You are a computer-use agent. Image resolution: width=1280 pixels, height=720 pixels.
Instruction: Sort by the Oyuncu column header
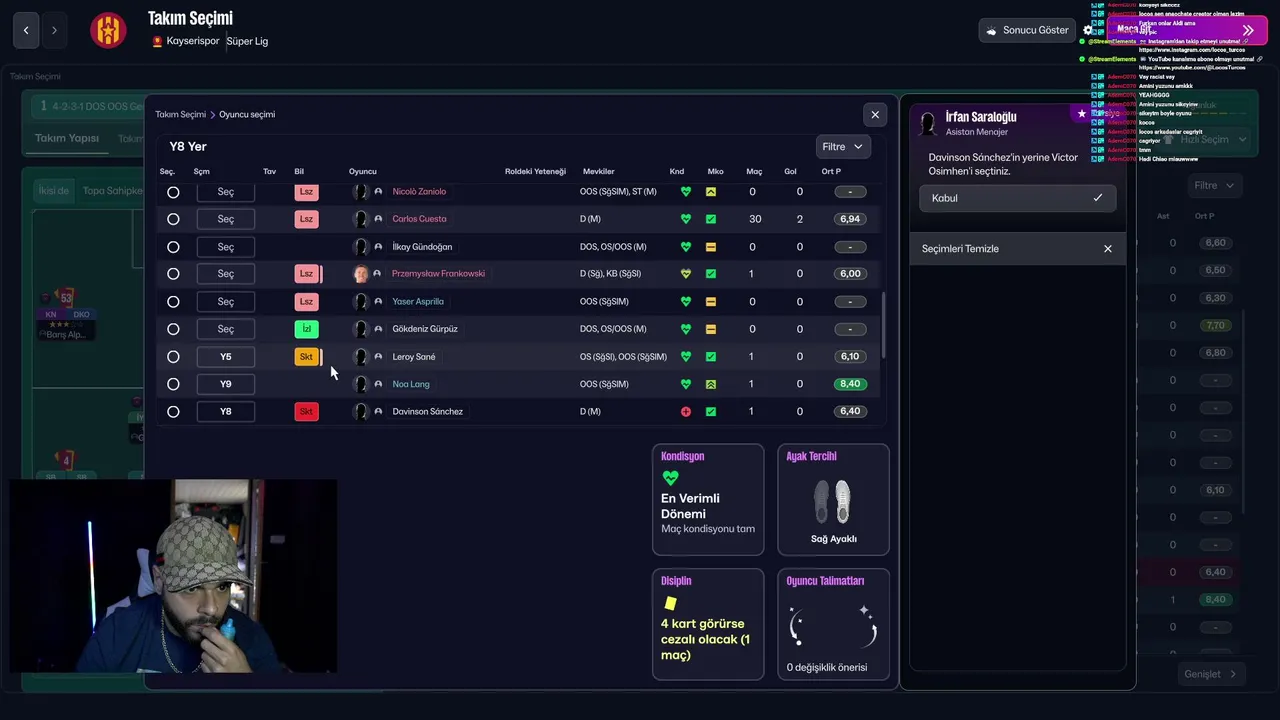[363, 172]
